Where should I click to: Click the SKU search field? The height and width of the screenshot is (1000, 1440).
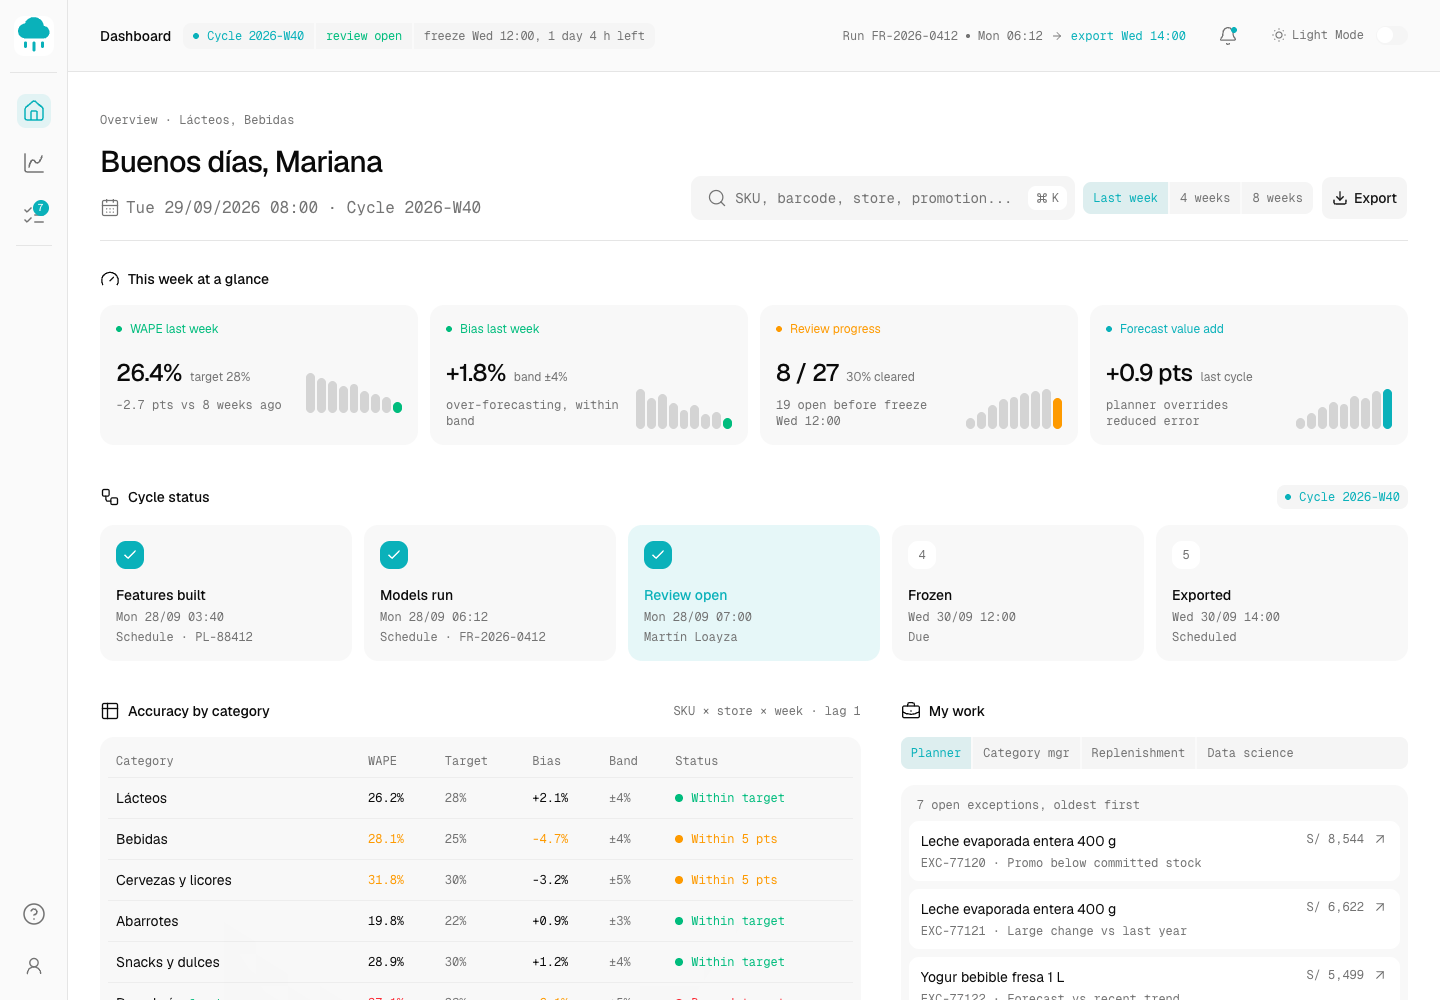(x=883, y=198)
